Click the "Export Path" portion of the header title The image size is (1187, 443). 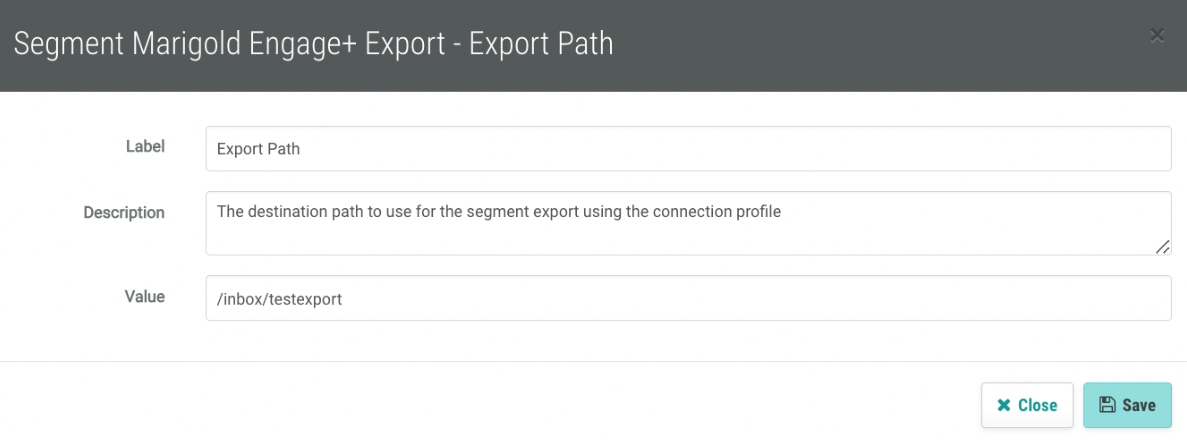tap(540, 44)
